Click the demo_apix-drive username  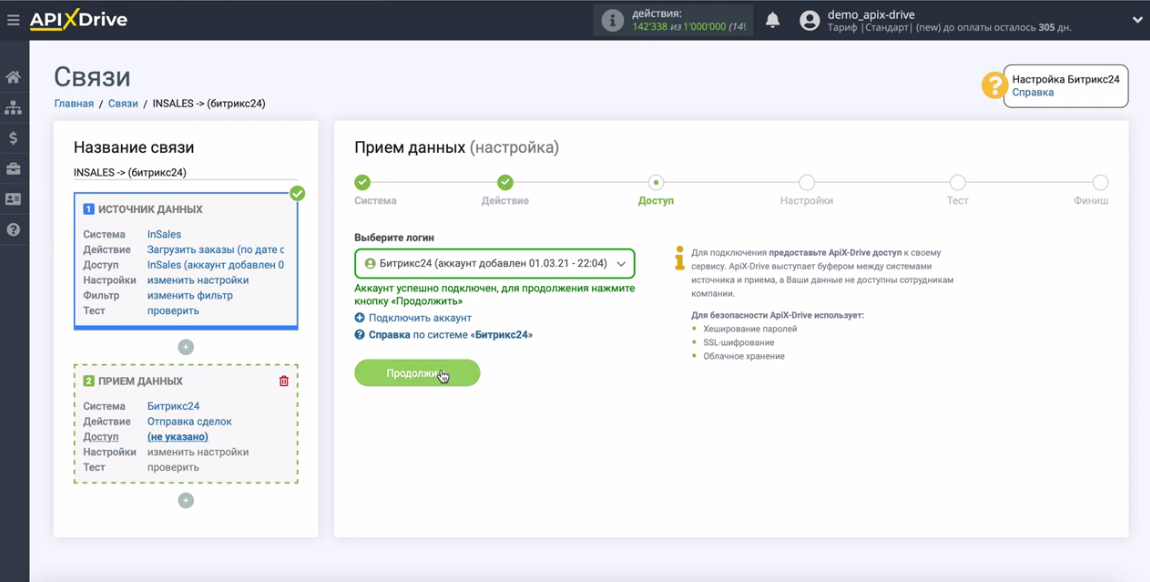tap(871, 15)
